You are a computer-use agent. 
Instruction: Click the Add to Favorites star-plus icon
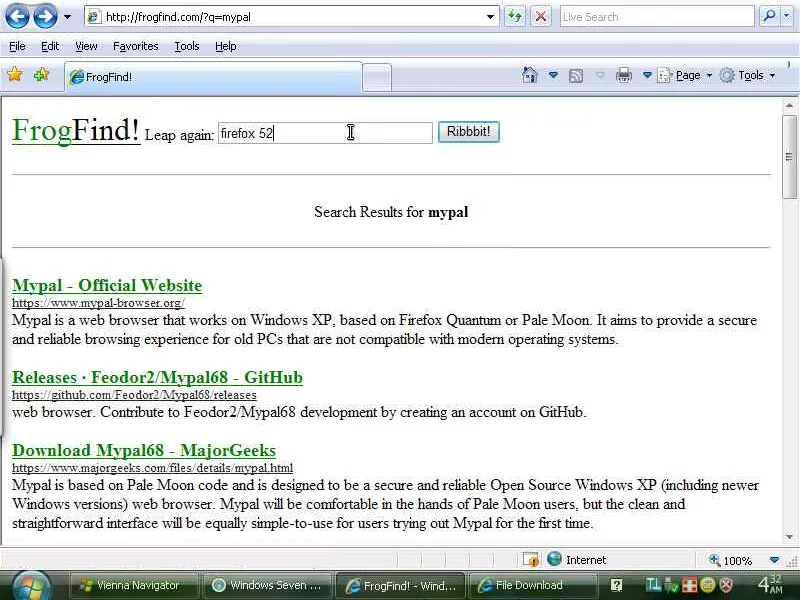tap(41, 75)
